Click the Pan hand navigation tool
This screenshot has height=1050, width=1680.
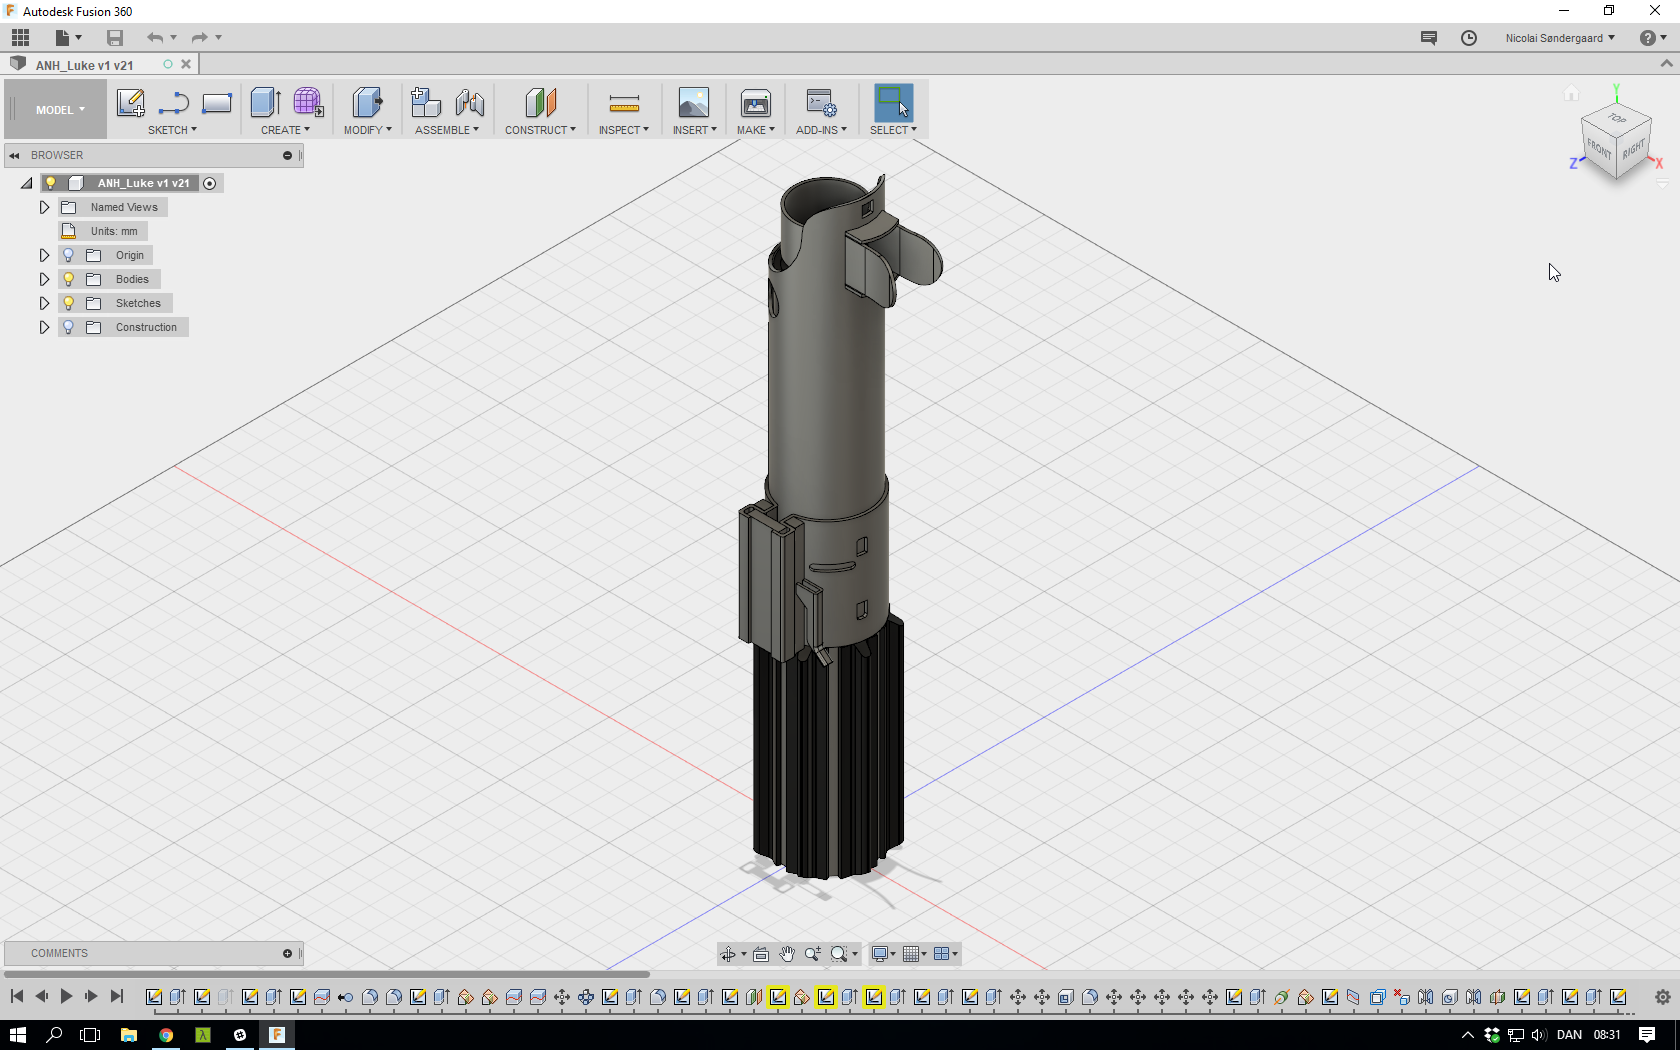coord(787,954)
